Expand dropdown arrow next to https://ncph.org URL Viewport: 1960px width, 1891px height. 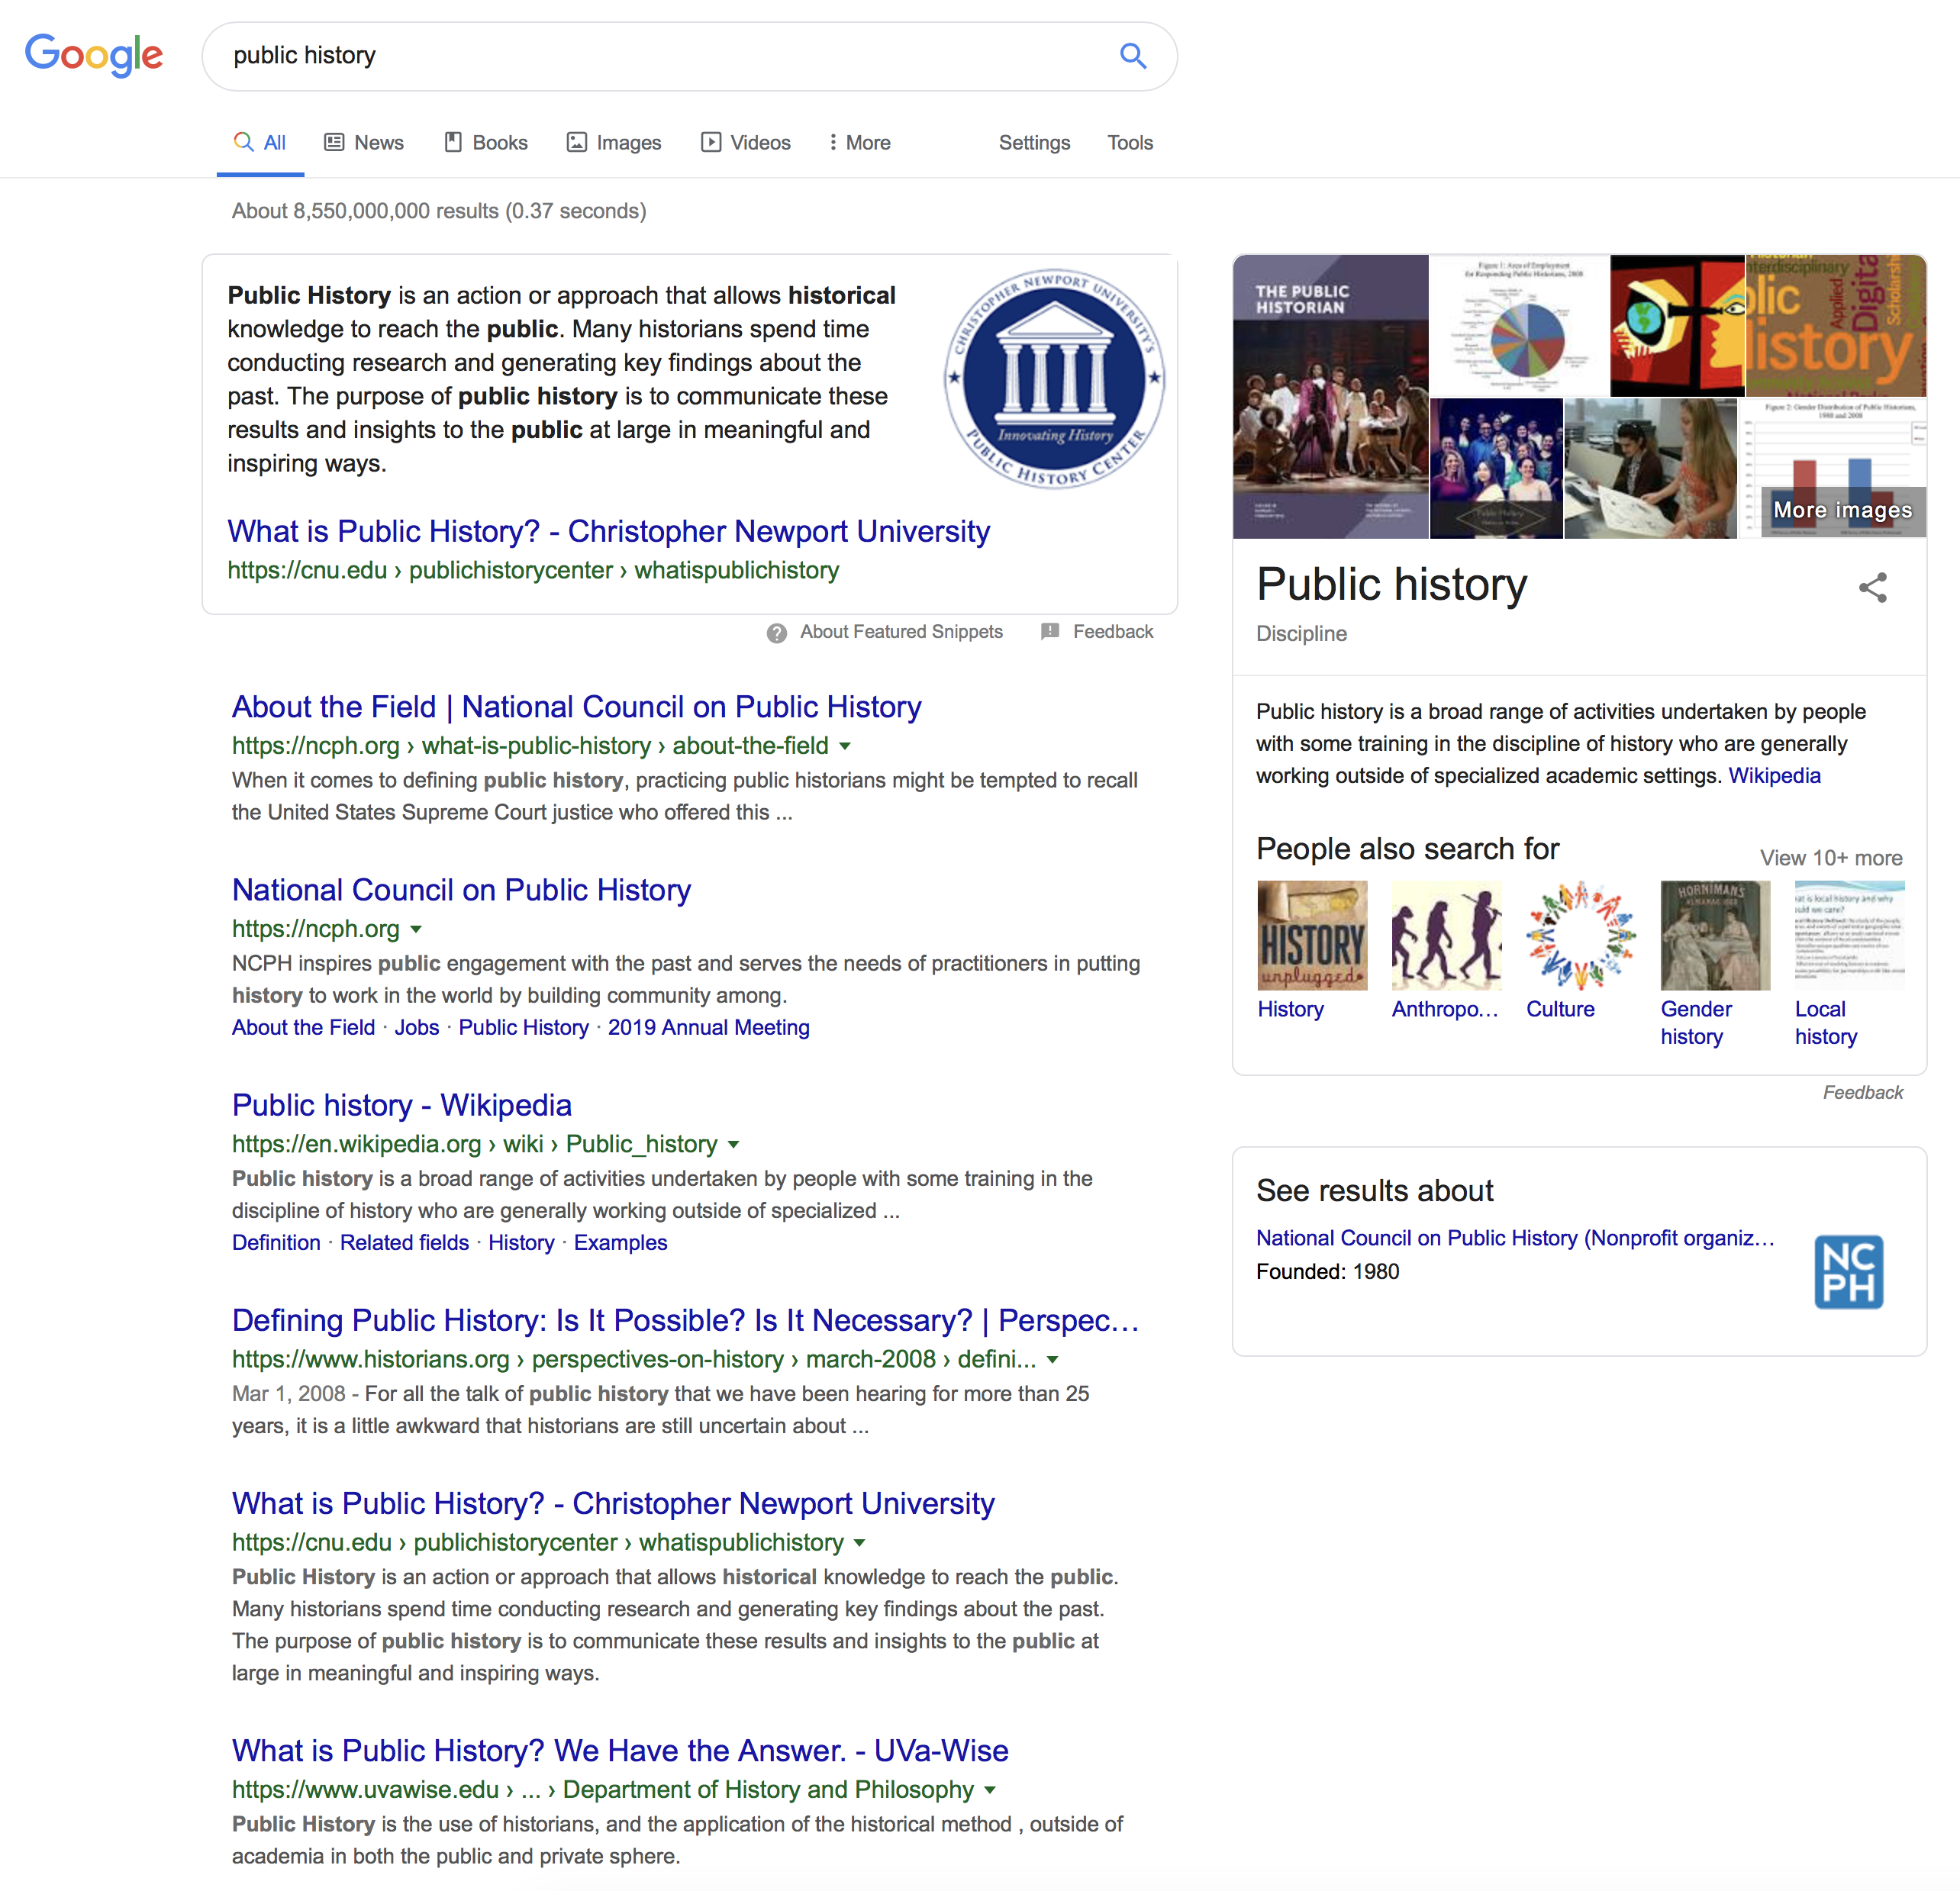click(x=416, y=929)
